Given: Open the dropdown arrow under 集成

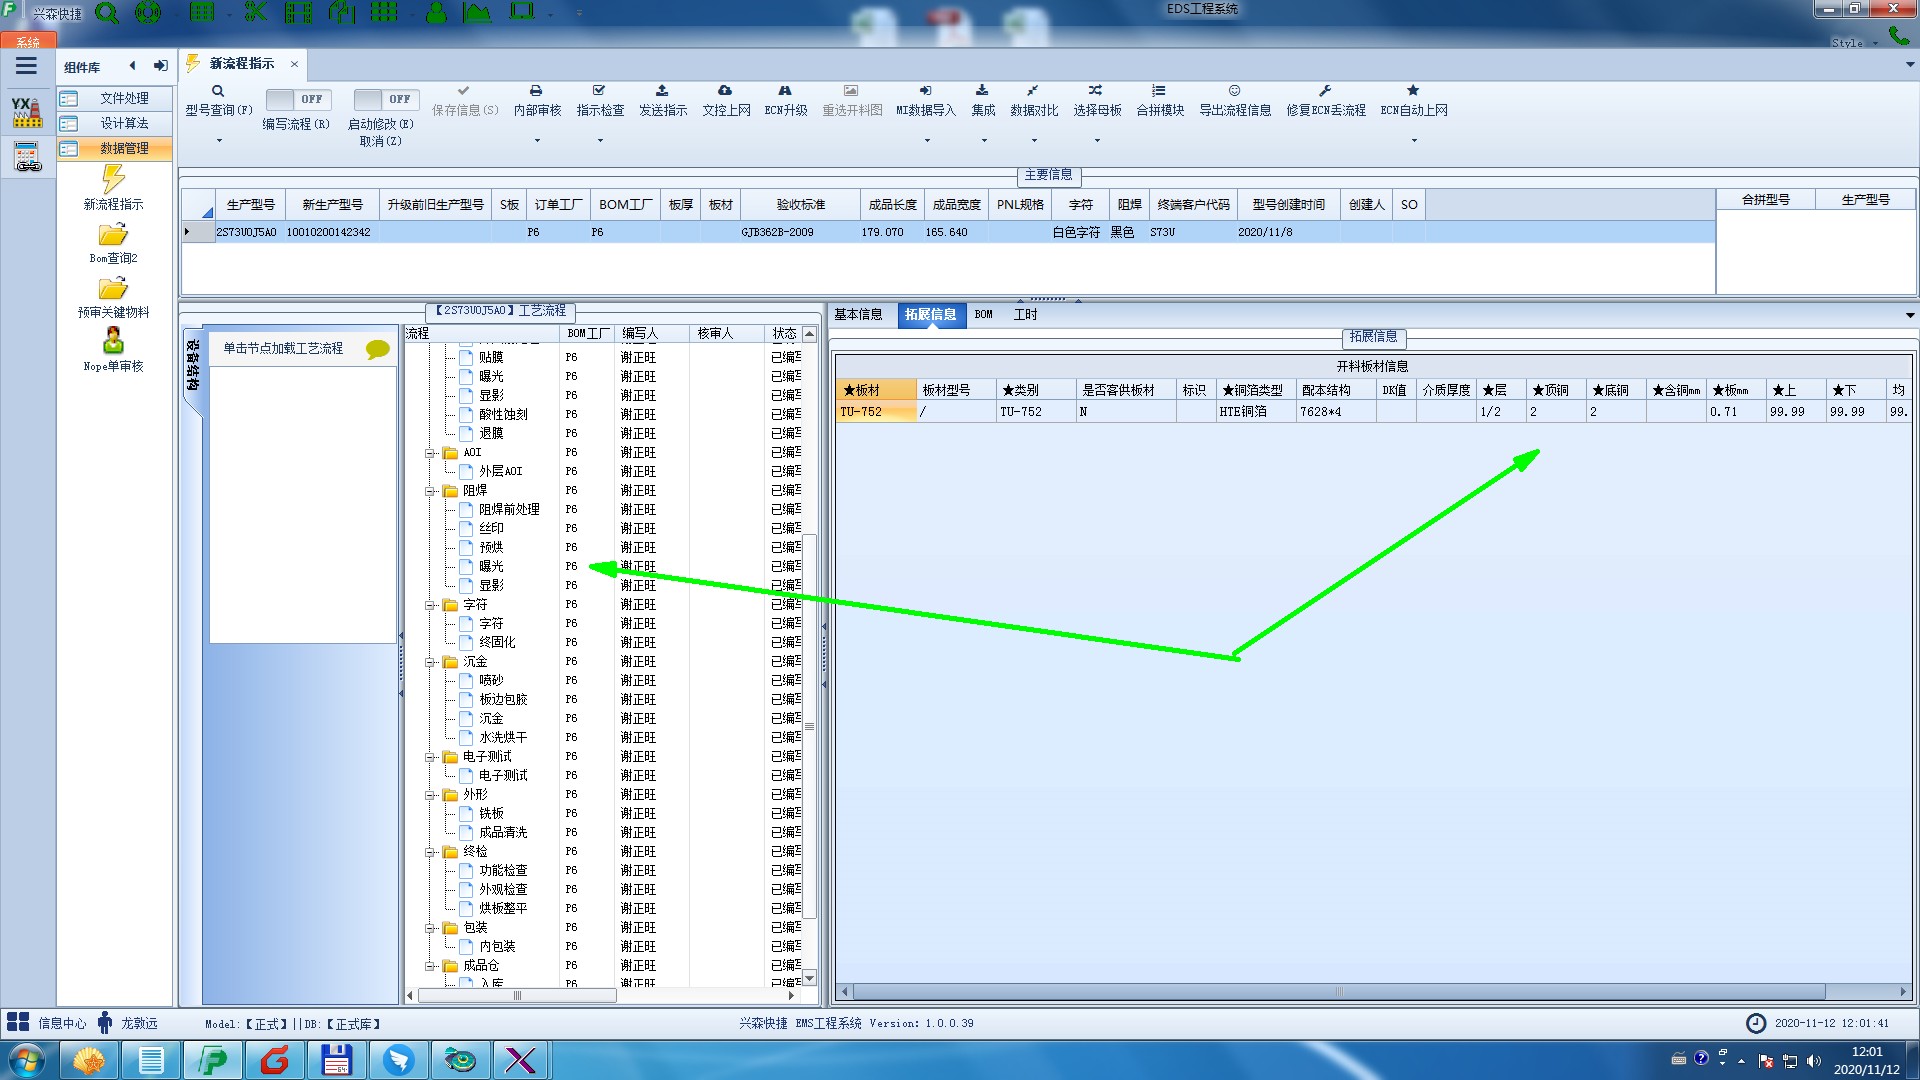Looking at the screenshot, I should 983,140.
